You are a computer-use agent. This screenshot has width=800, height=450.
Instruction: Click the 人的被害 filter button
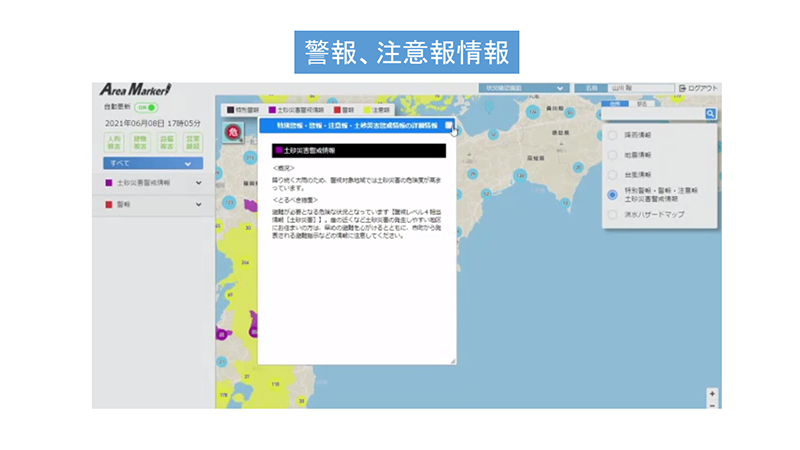click(114, 142)
